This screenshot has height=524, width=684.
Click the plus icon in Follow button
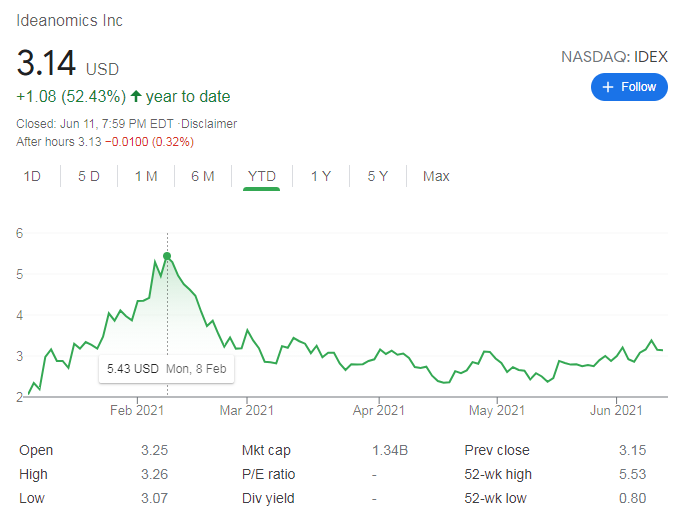[x=608, y=87]
